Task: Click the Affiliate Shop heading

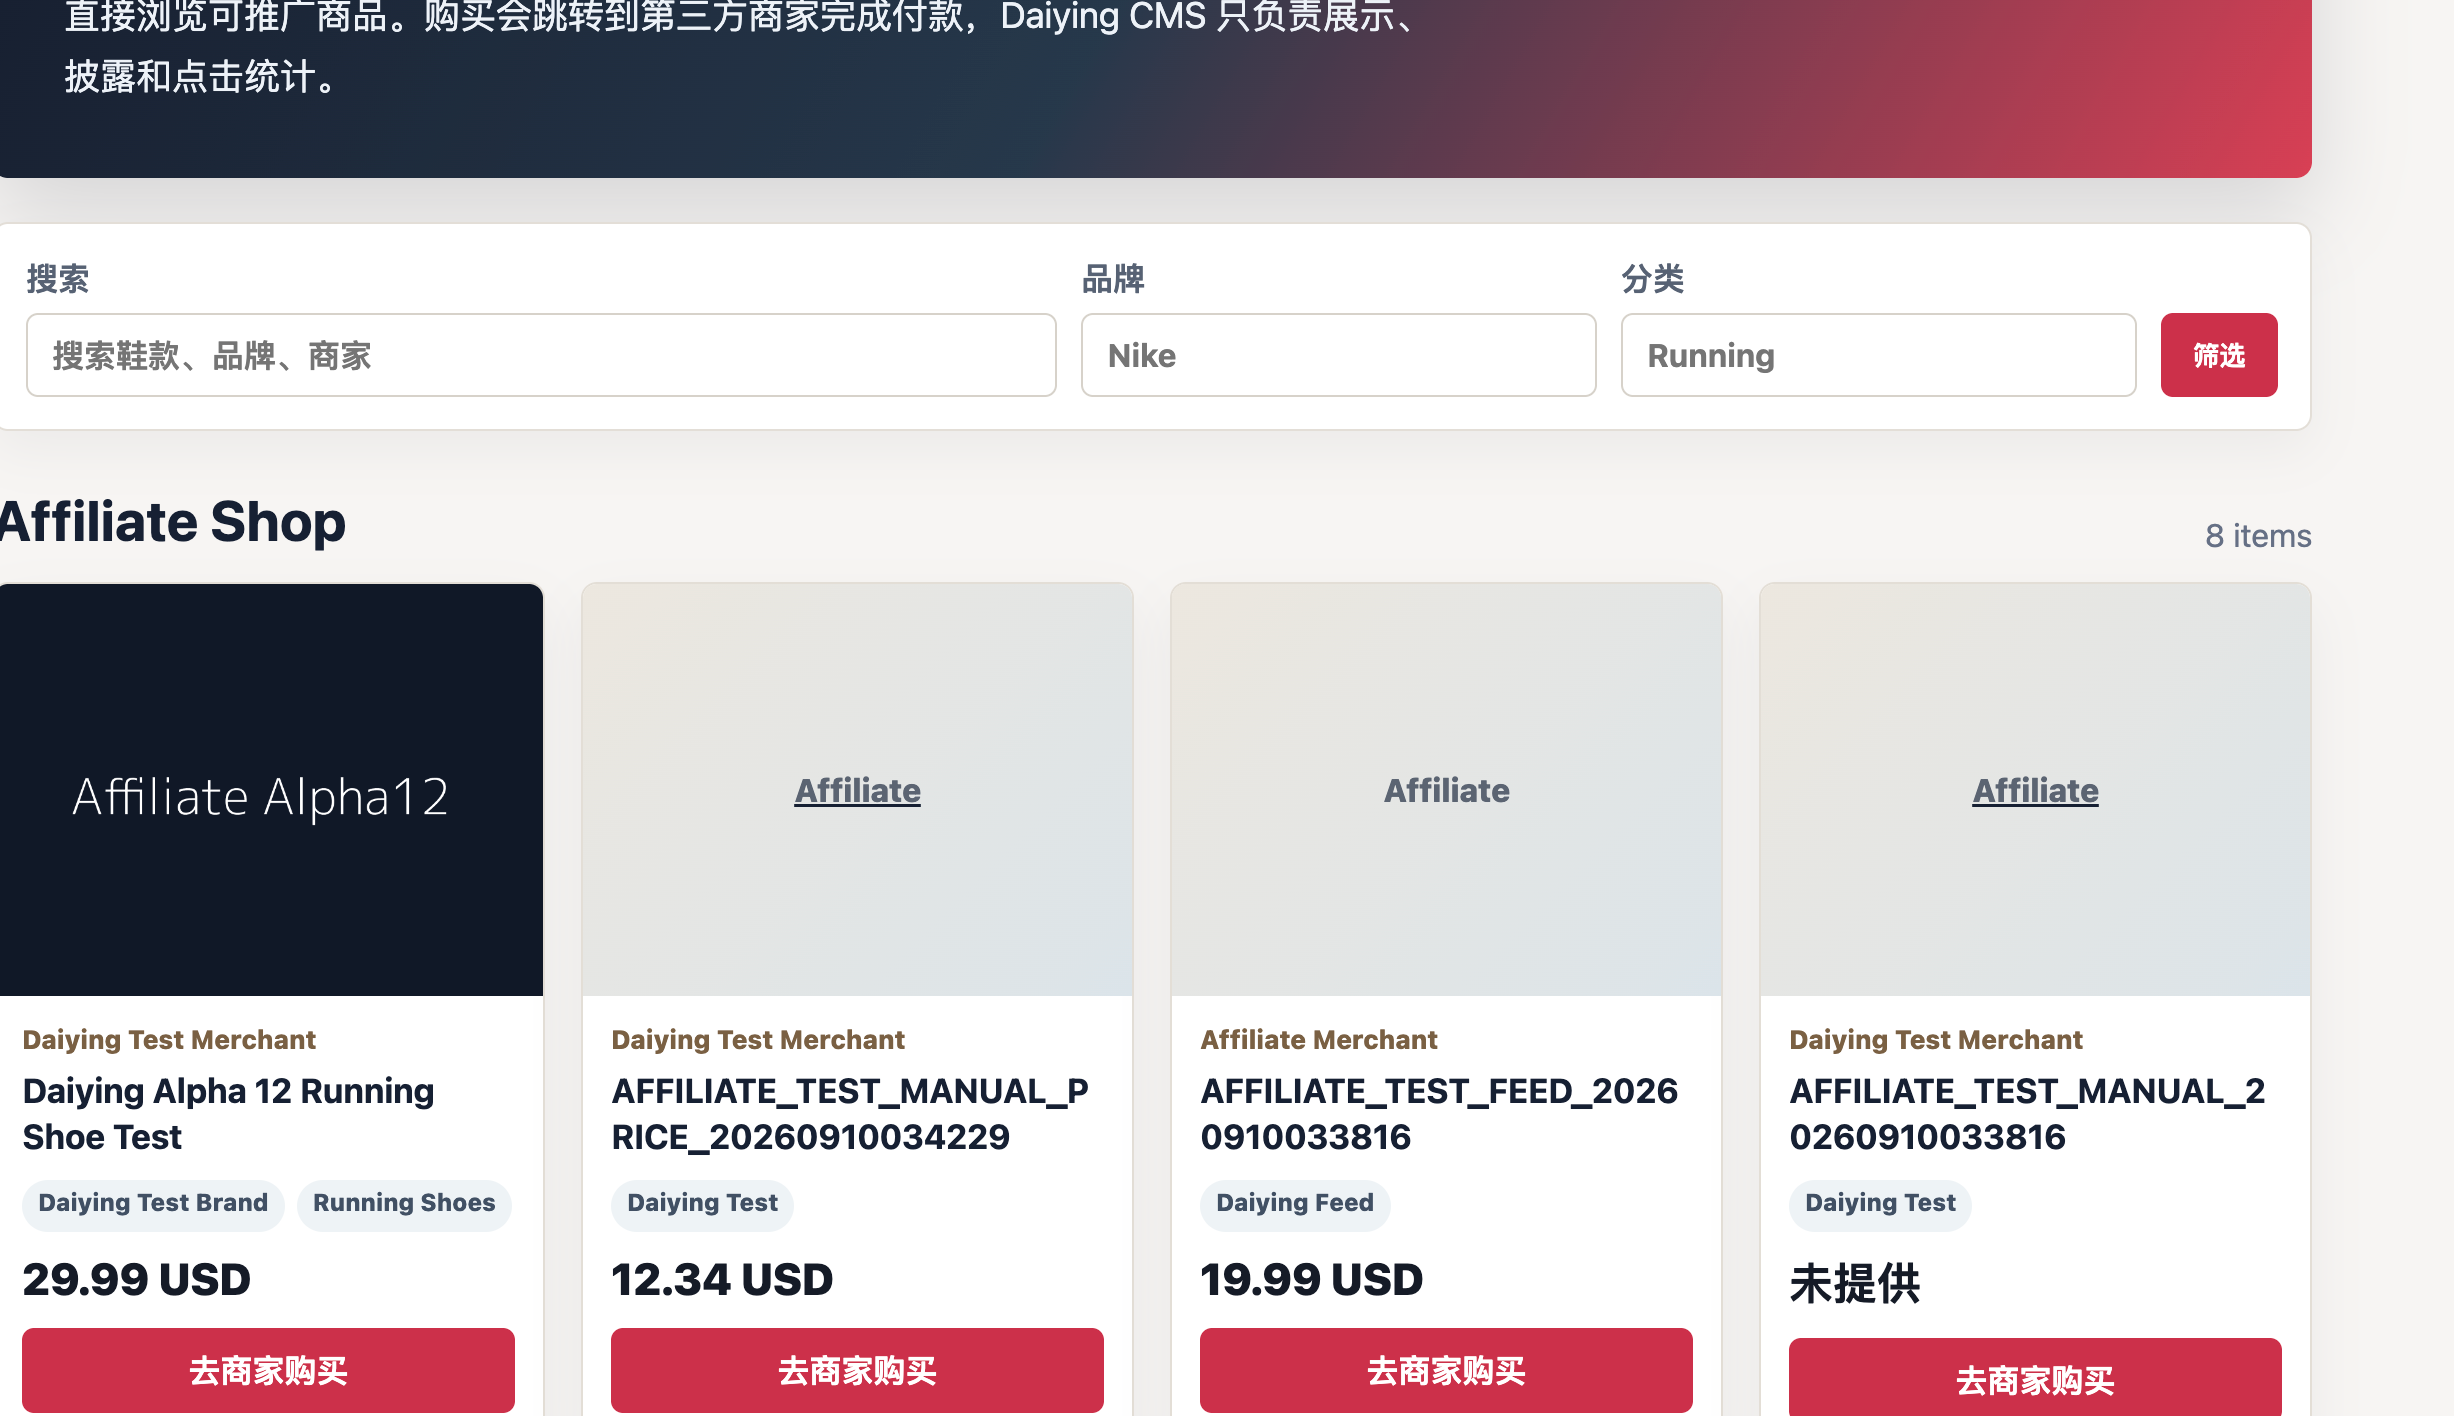Action: click(x=173, y=522)
